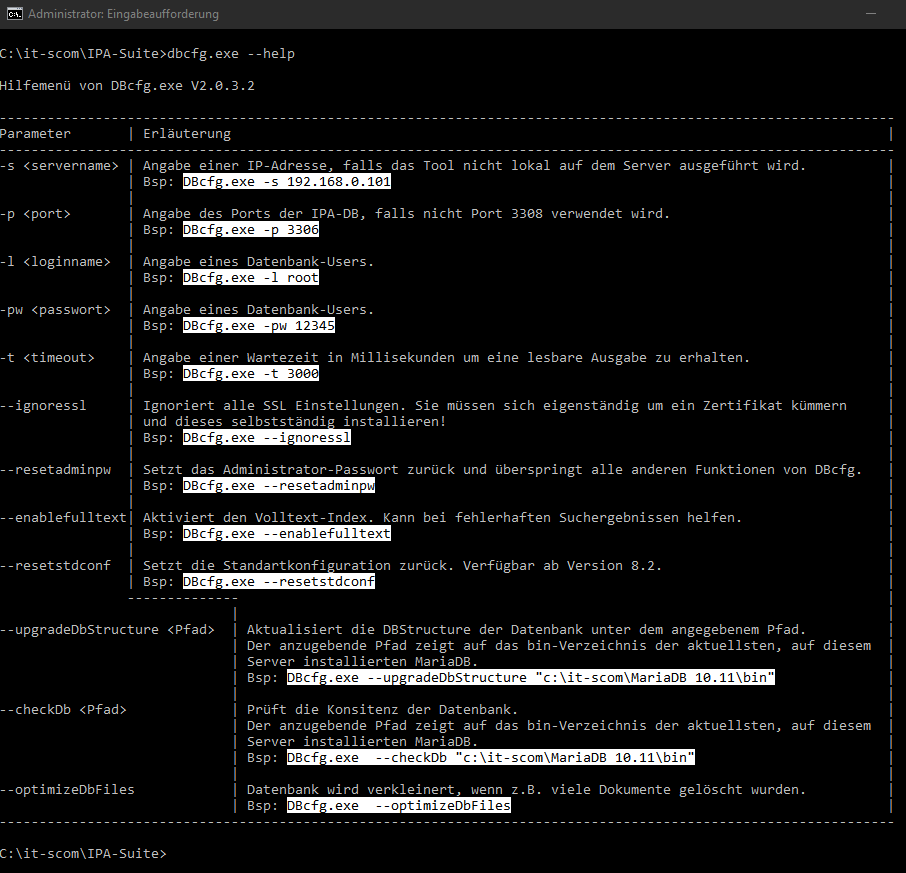906x873 pixels.
Task: Click the highlighted example 'DBcfg.exe -p 3306'
Action: (250, 230)
